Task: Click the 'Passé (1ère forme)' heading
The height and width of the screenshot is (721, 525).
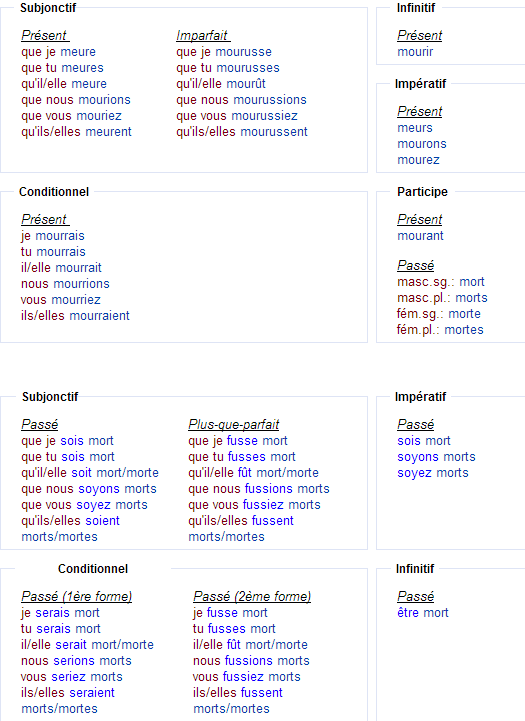Action: 76,596
